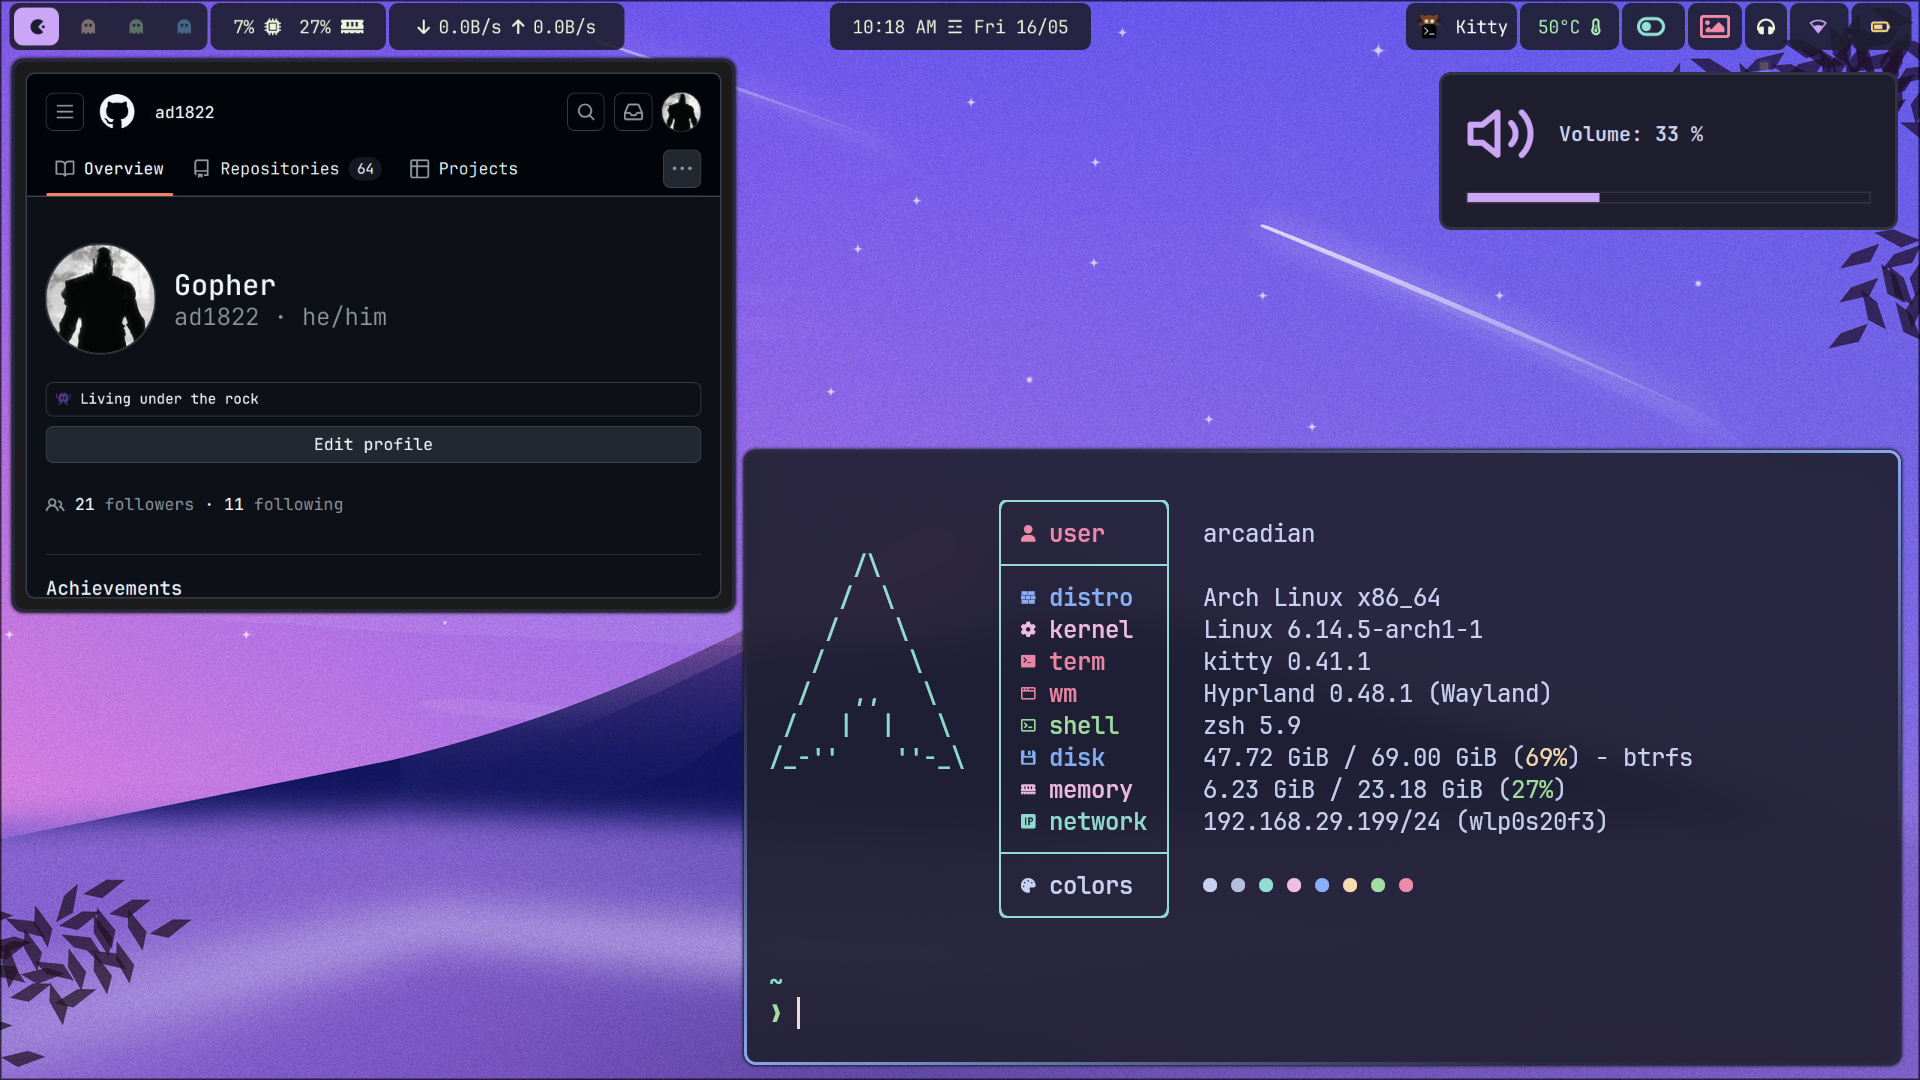Switch to the first ghost workspace

click(x=88, y=27)
